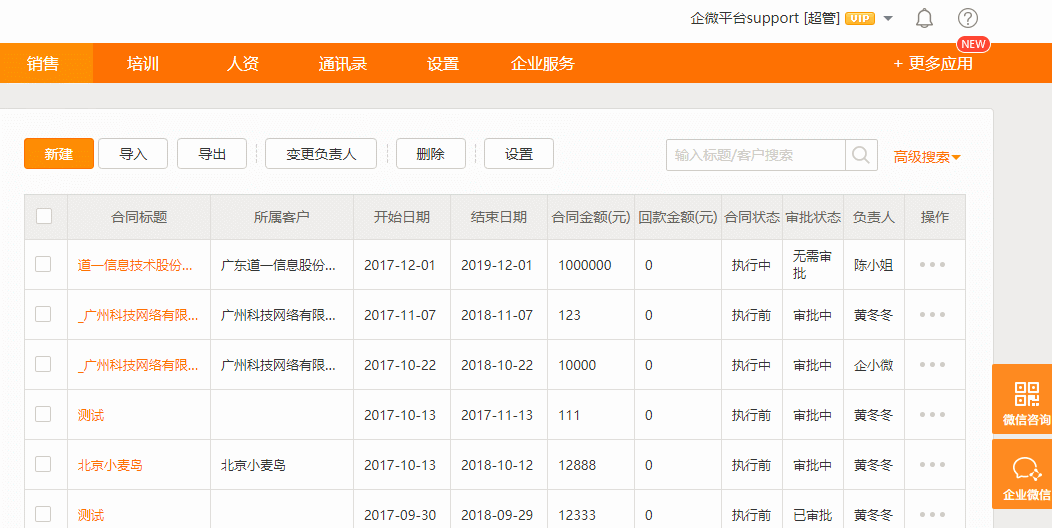Click the search magnifier icon

point(860,155)
